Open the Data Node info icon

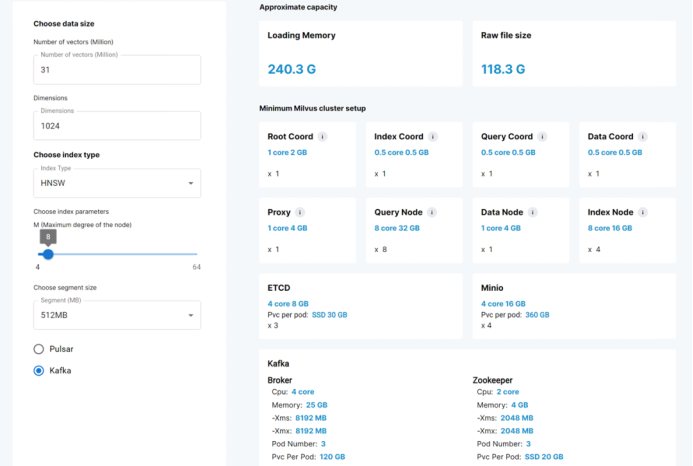(x=533, y=212)
